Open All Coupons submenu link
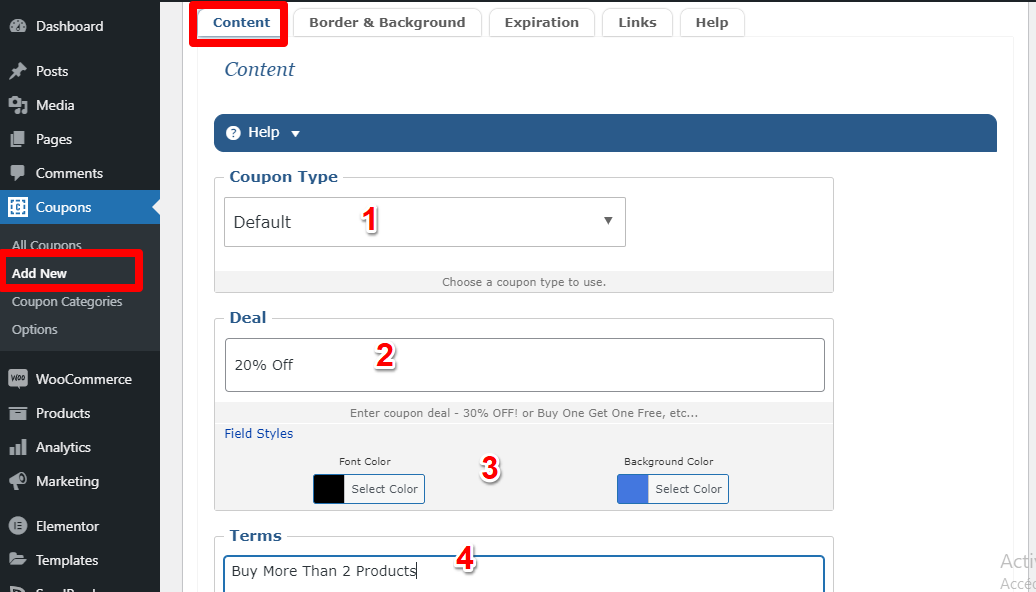 (46, 245)
